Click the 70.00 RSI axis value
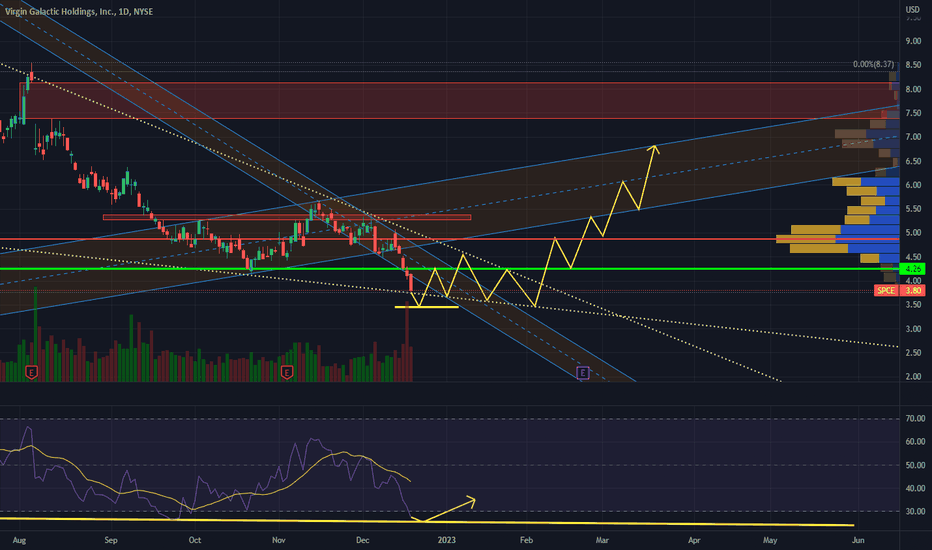932x550 pixels. tap(915, 419)
